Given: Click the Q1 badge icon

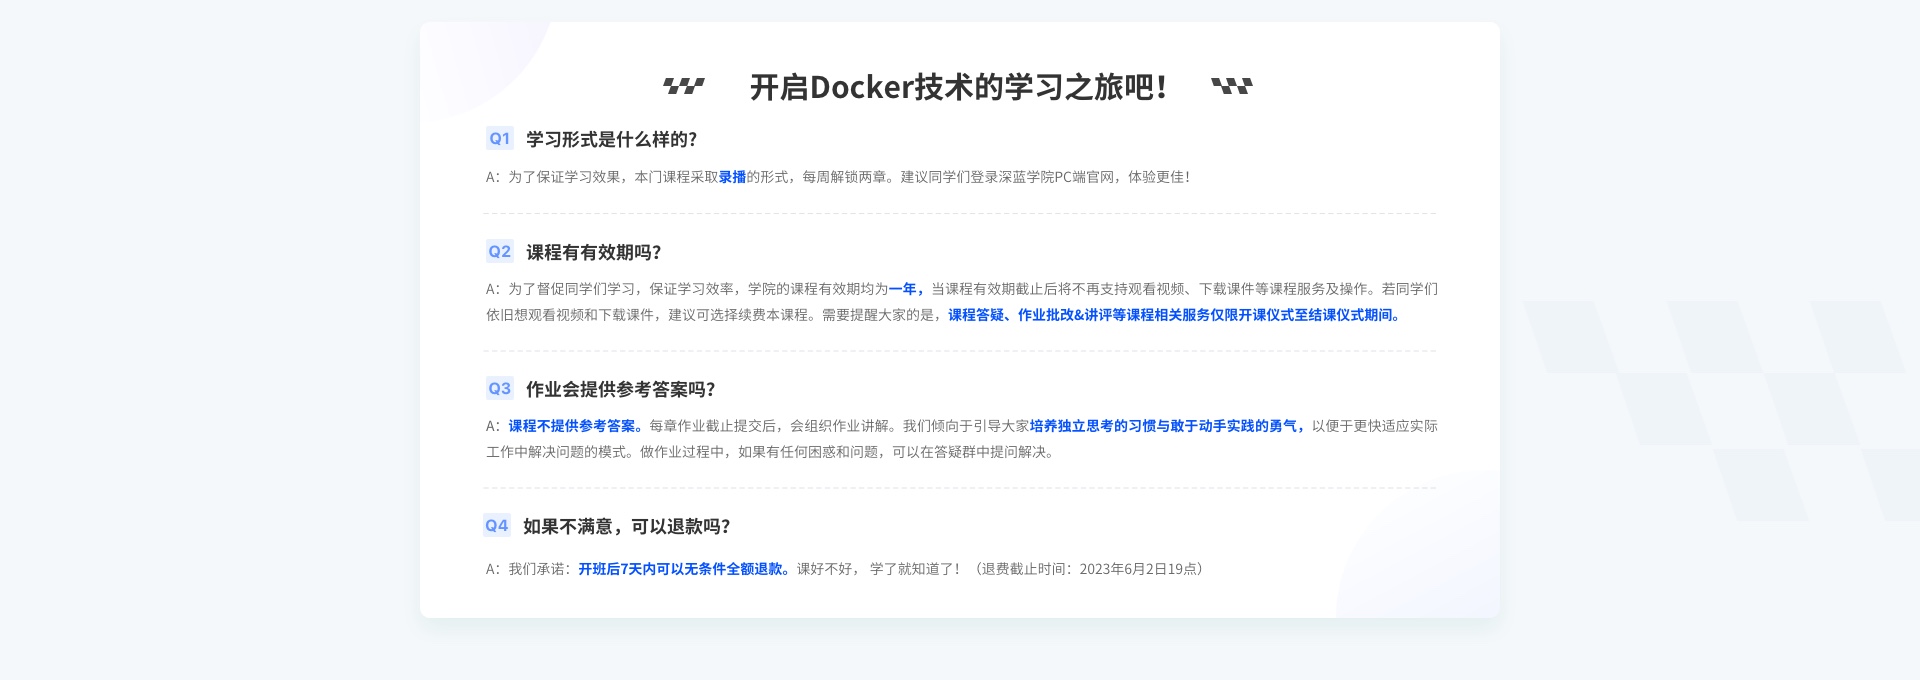Looking at the screenshot, I should (x=499, y=139).
